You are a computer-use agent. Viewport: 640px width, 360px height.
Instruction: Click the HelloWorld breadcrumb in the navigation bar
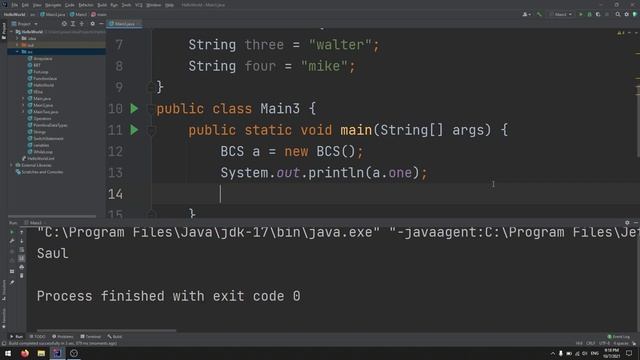click(x=14, y=14)
